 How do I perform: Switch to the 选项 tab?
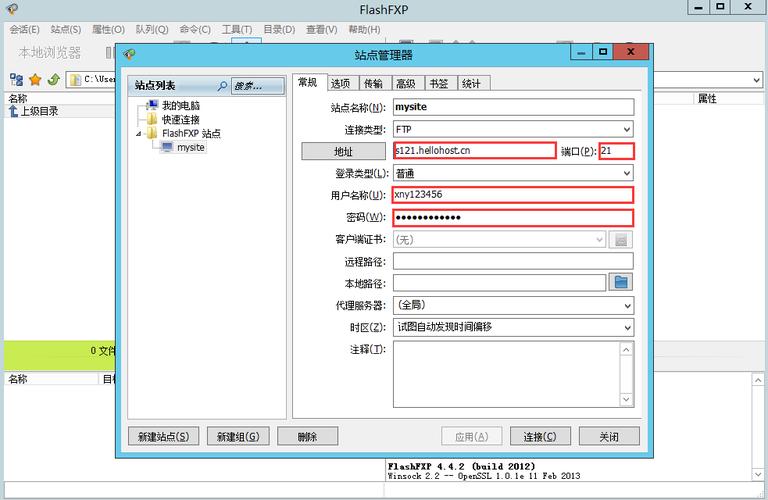pos(340,84)
